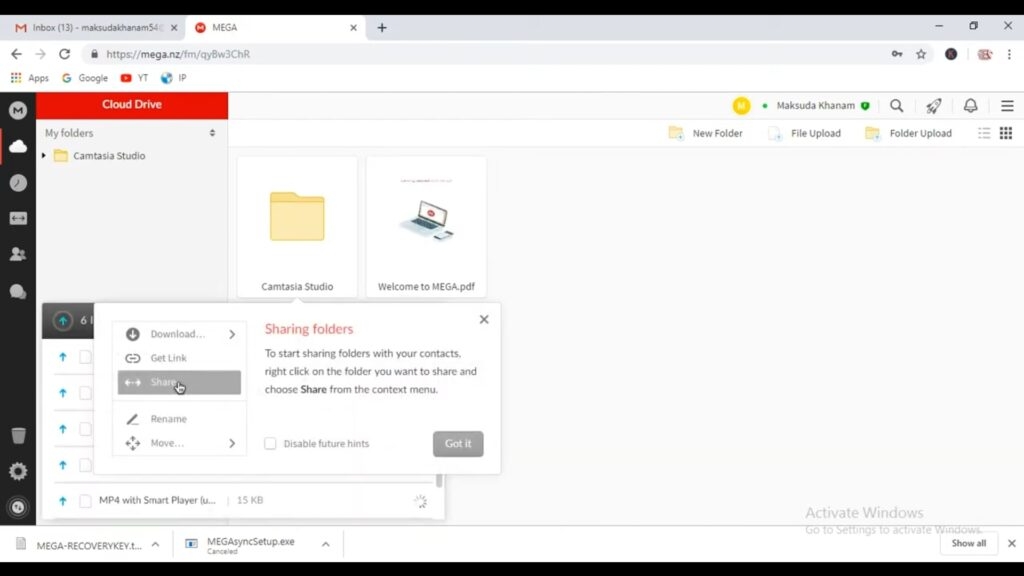This screenshot has height=576, width=1024.
Task: Open the IP bookmark
Action: pyautogui.click(x=174, y=78)
